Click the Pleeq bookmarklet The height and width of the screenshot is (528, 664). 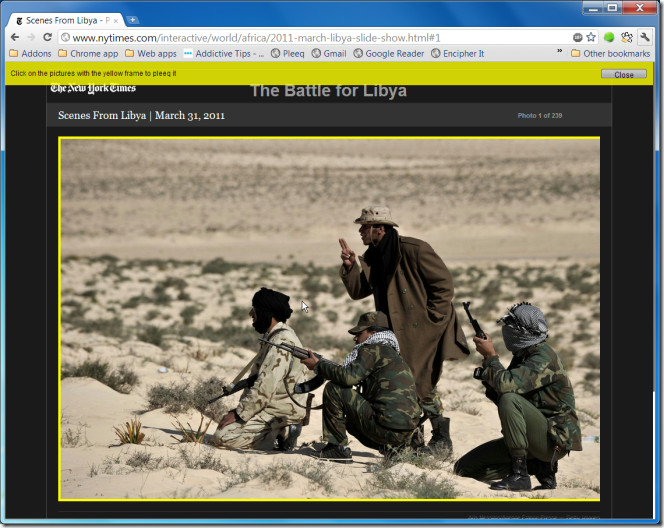pos(288,53)
